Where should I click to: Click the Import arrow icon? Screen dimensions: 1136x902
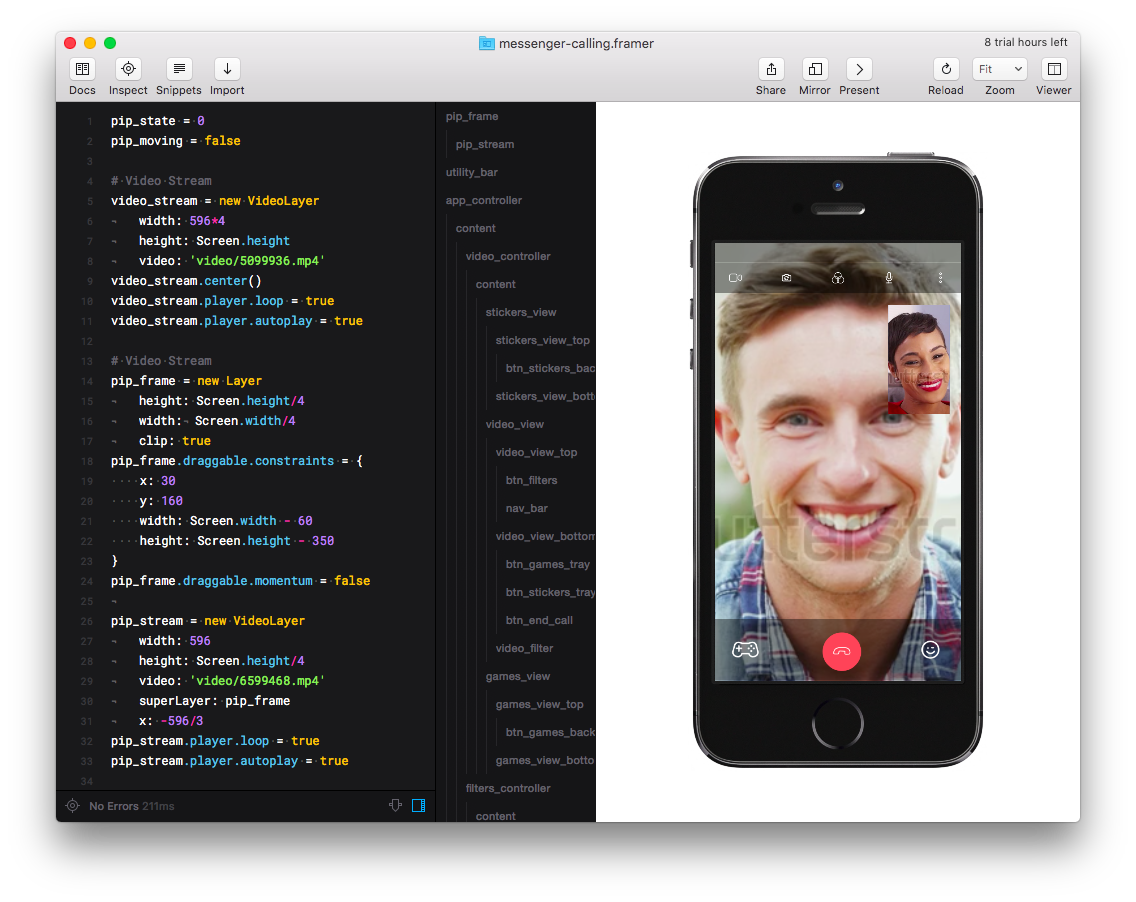(x=227, y=69)
